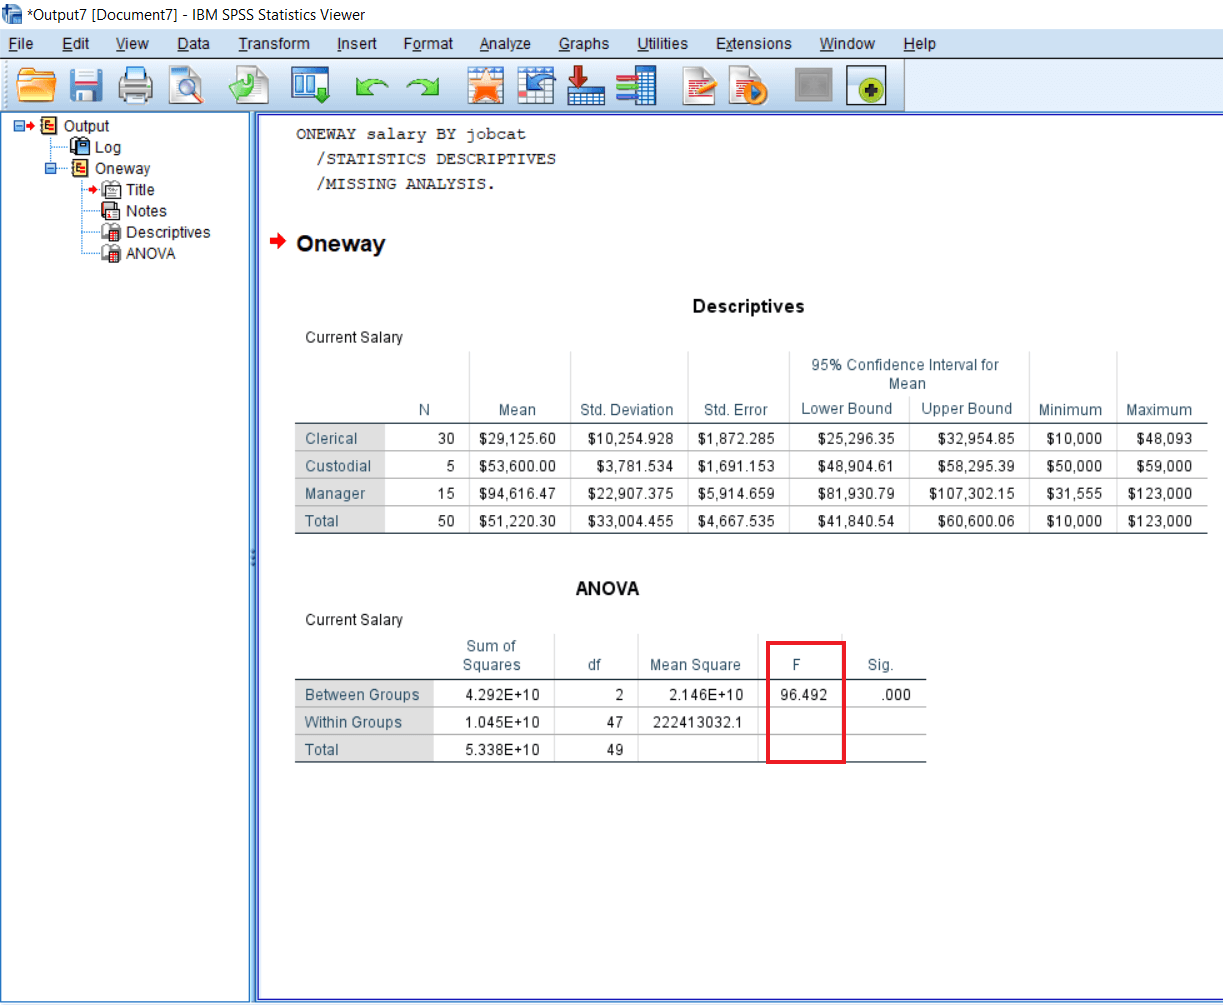Open the Utilities menu

(662, 44)
